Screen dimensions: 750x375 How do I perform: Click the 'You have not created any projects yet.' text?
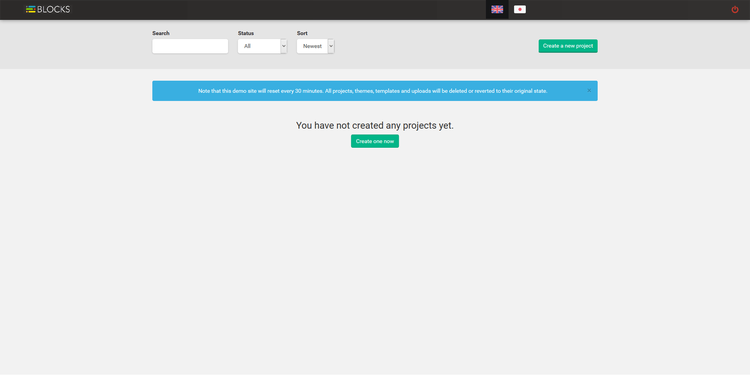coord(375,125)
